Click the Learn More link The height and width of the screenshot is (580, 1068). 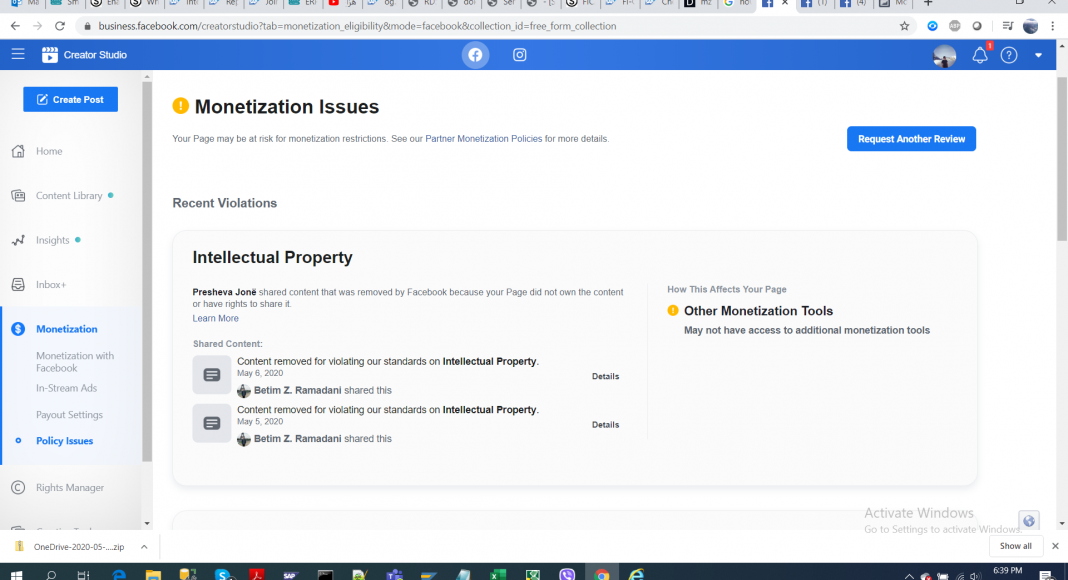pyautogui.click(x=215, y=319)
